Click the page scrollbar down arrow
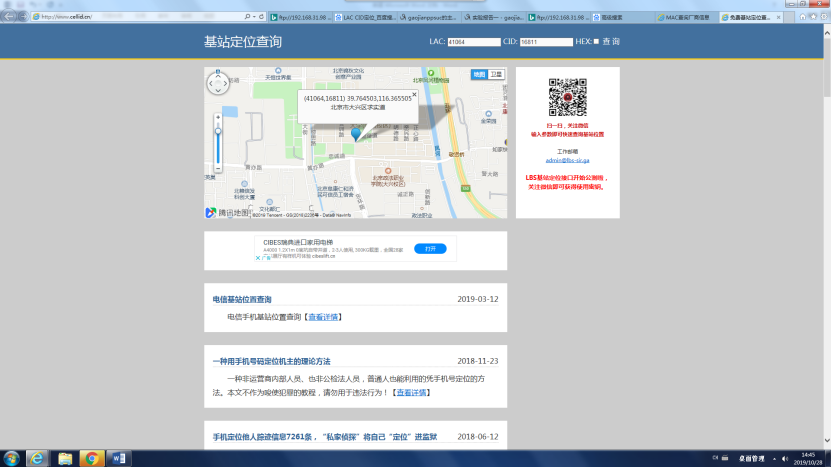 pos(827,441)
